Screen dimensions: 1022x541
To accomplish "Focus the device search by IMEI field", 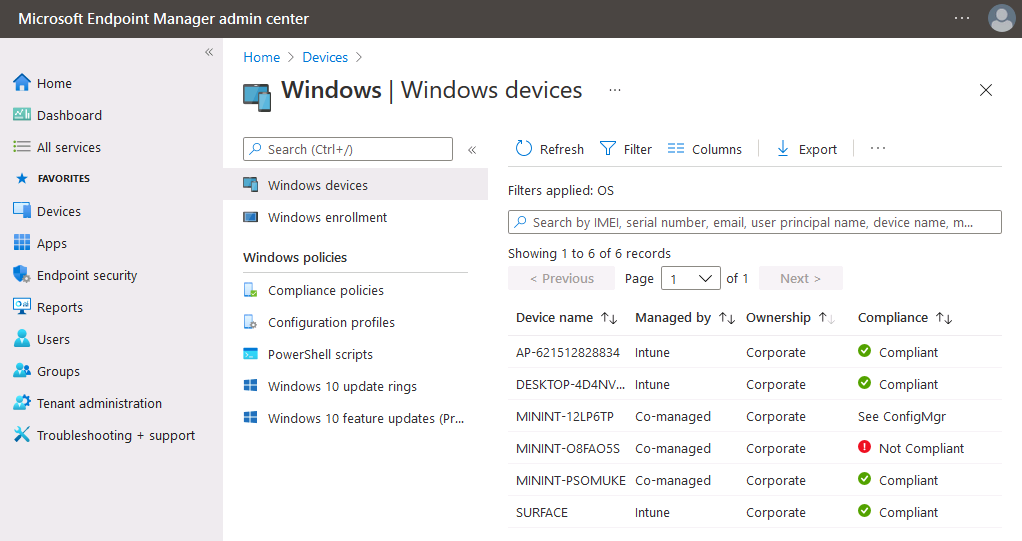I will pyautogui.click(x=755, y=222).
